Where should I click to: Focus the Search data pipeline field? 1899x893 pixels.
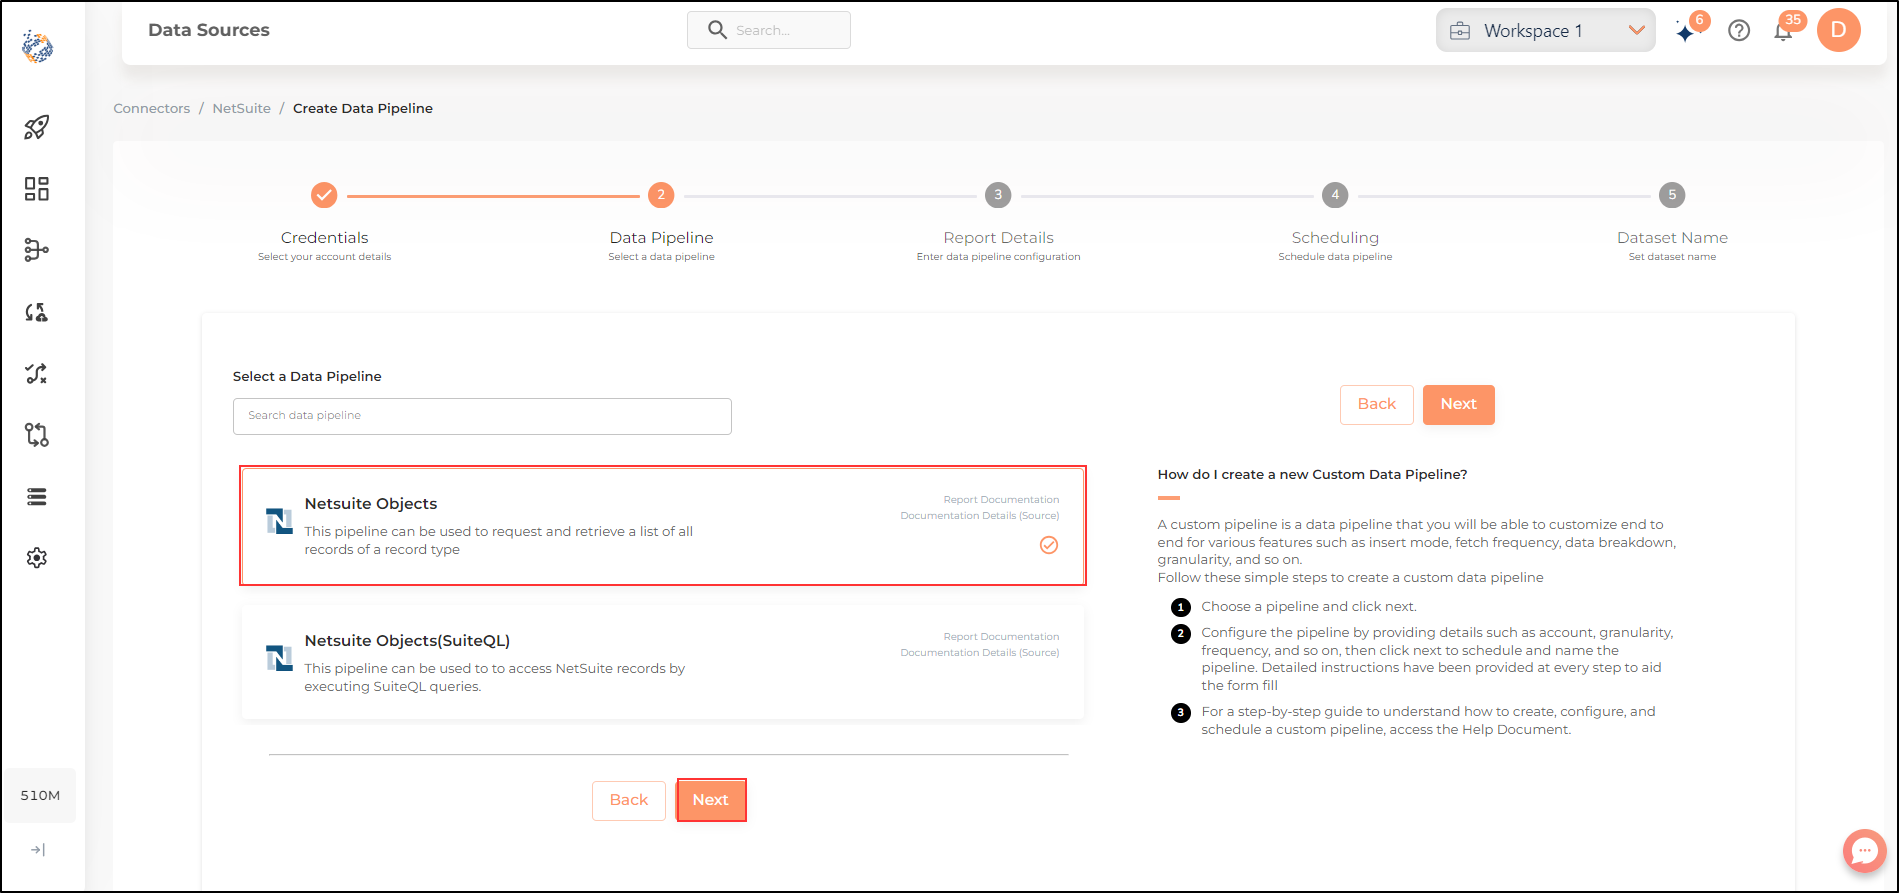pos(482,416)
